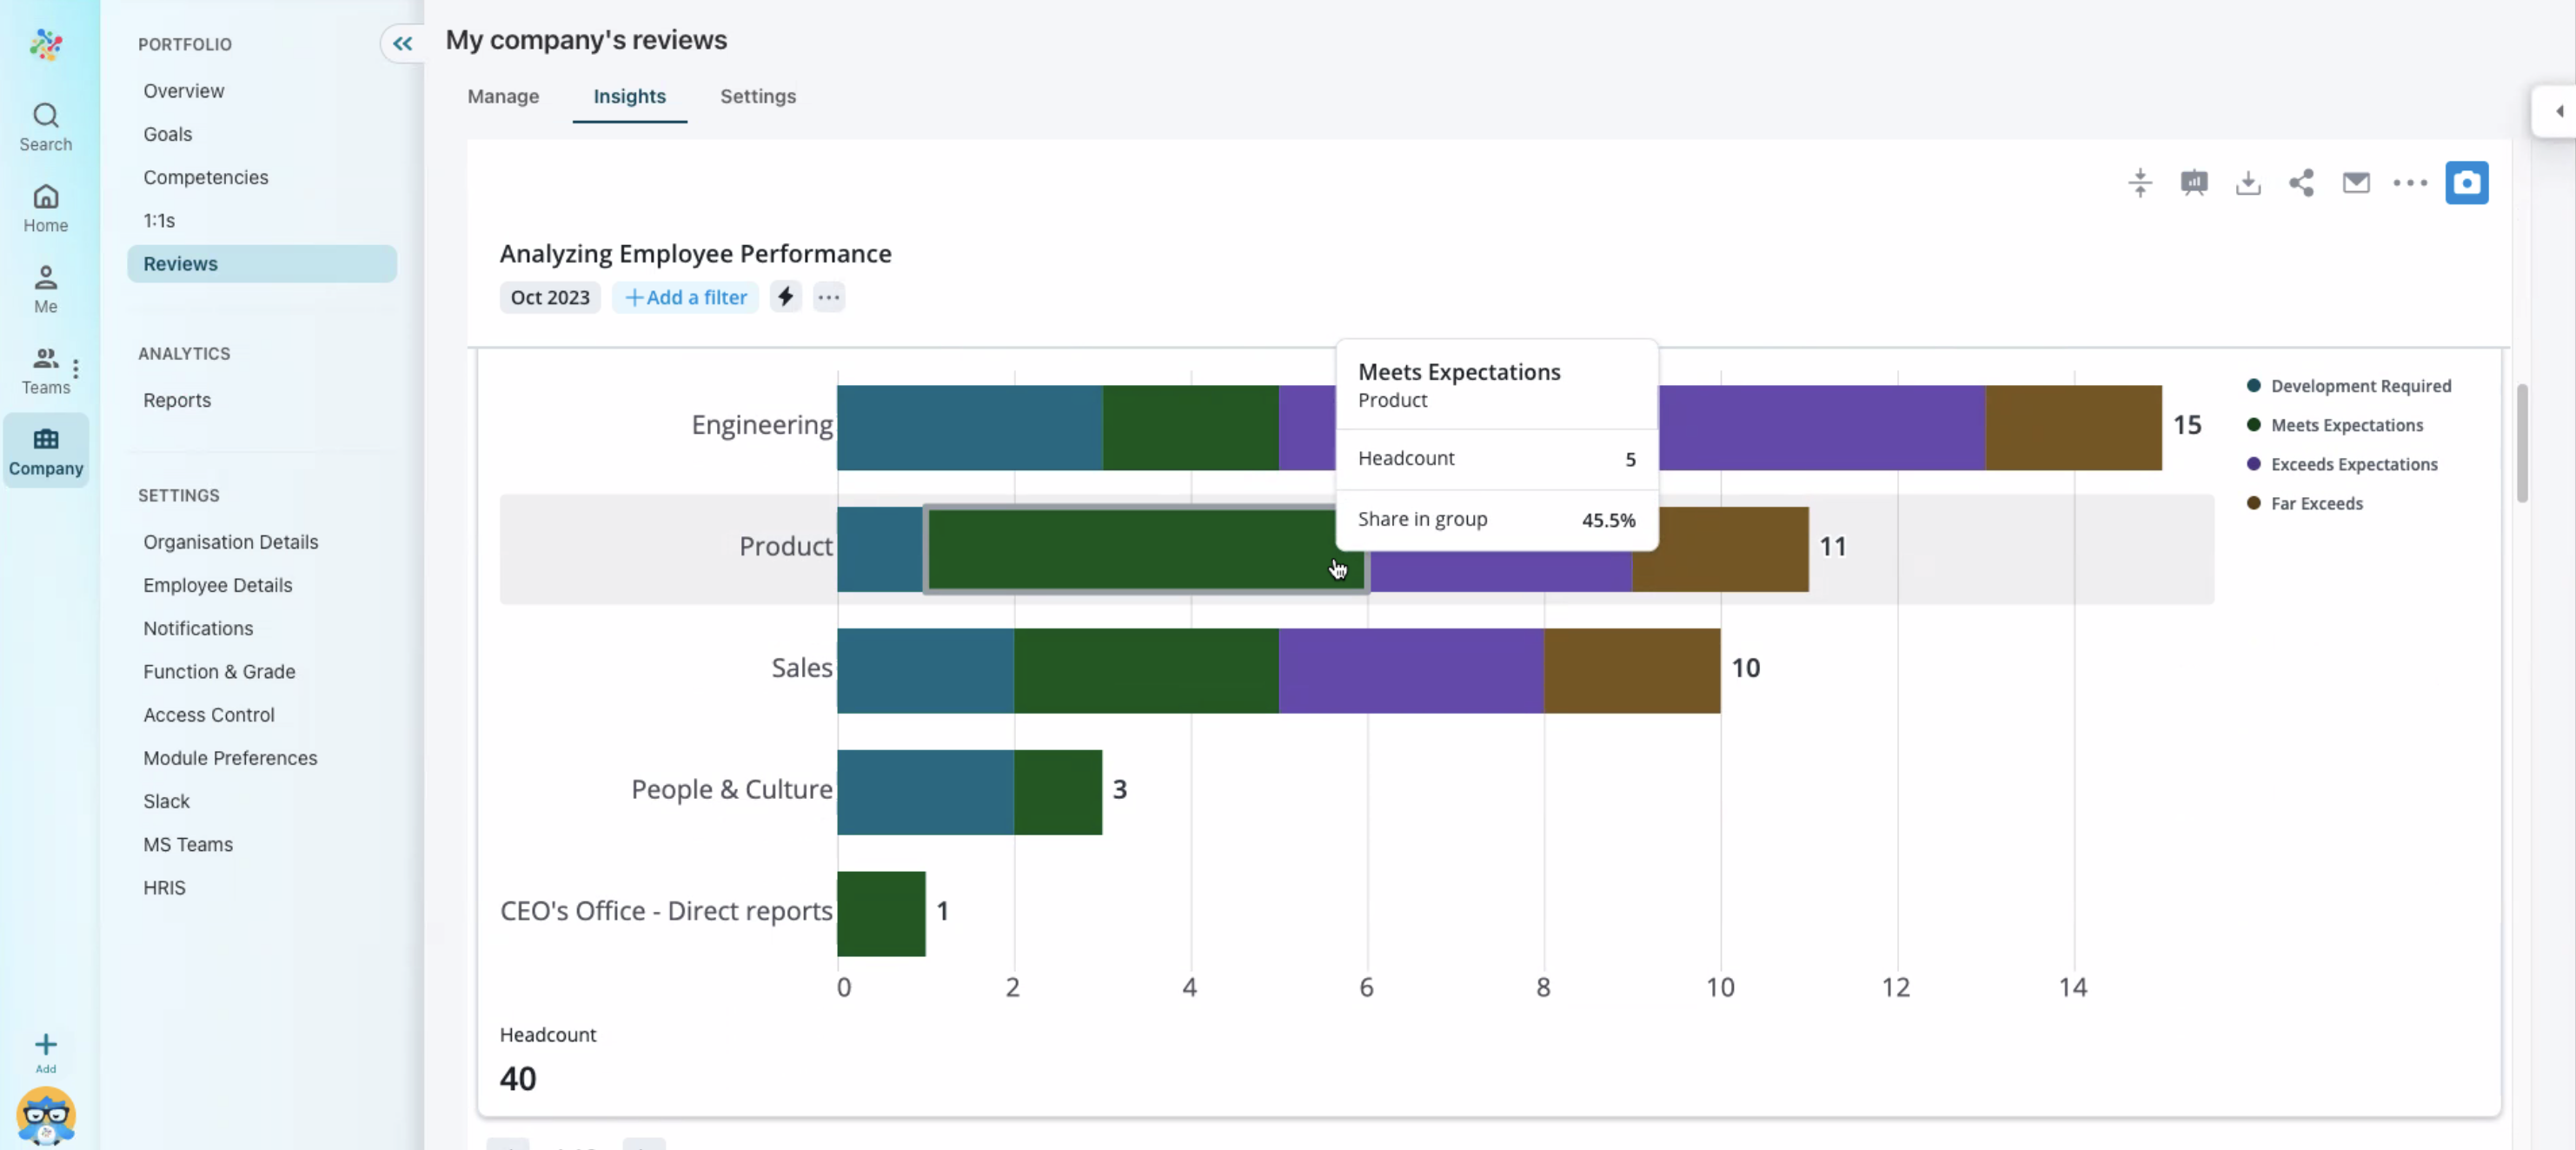
Task: Select Reviews in the sidebar
Action: pos(262,264)
